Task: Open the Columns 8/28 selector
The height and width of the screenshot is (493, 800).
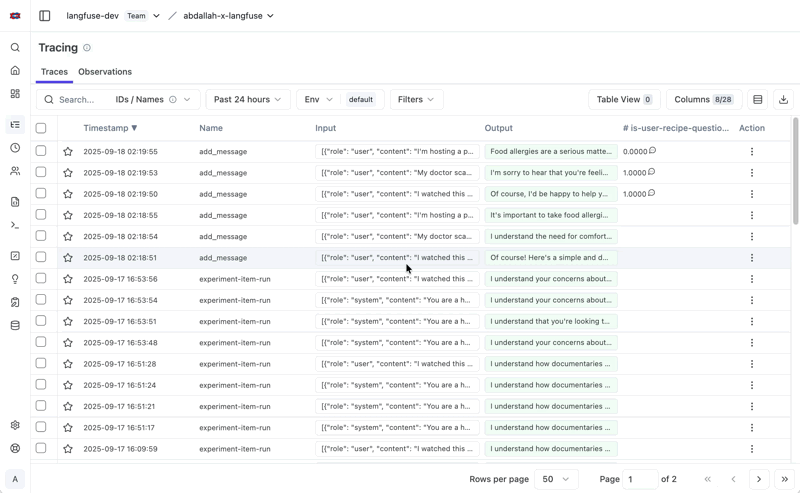Action: click(704, 100)
